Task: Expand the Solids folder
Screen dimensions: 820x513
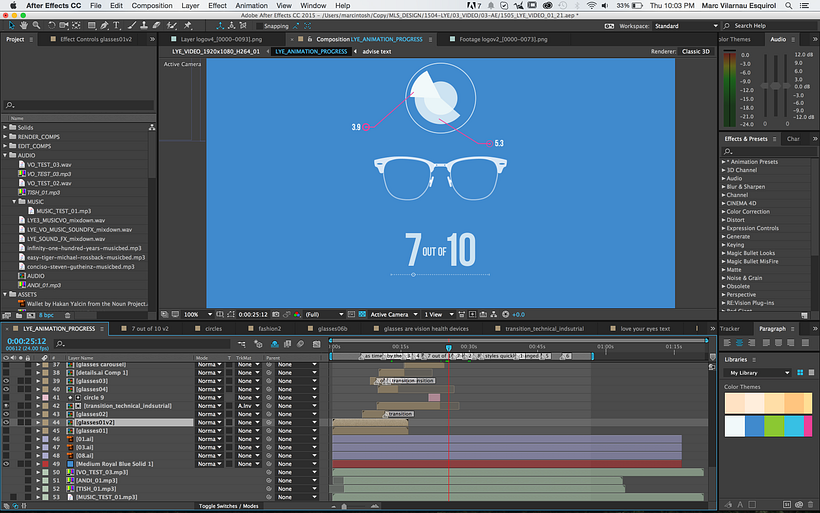Action: coord(5,127)
